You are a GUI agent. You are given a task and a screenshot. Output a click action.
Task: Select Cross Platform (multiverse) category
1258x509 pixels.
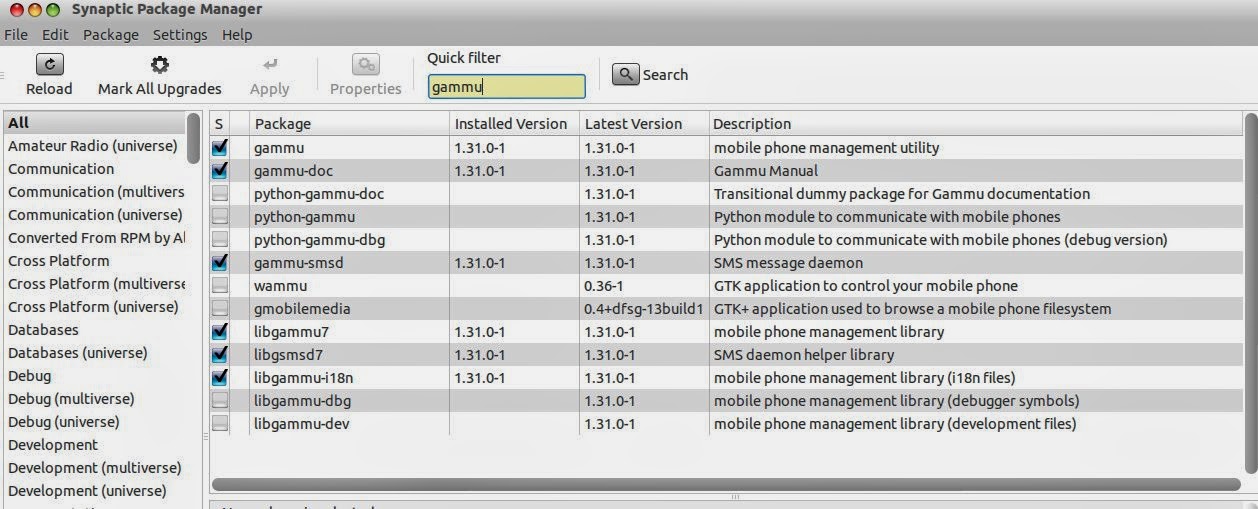94,284
